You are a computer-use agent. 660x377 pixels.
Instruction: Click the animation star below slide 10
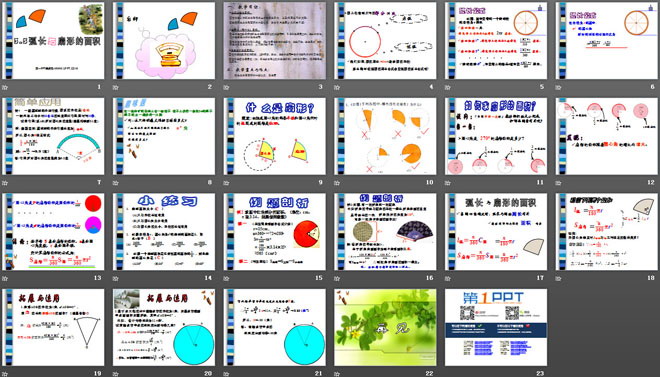click(x=337, y=183)
